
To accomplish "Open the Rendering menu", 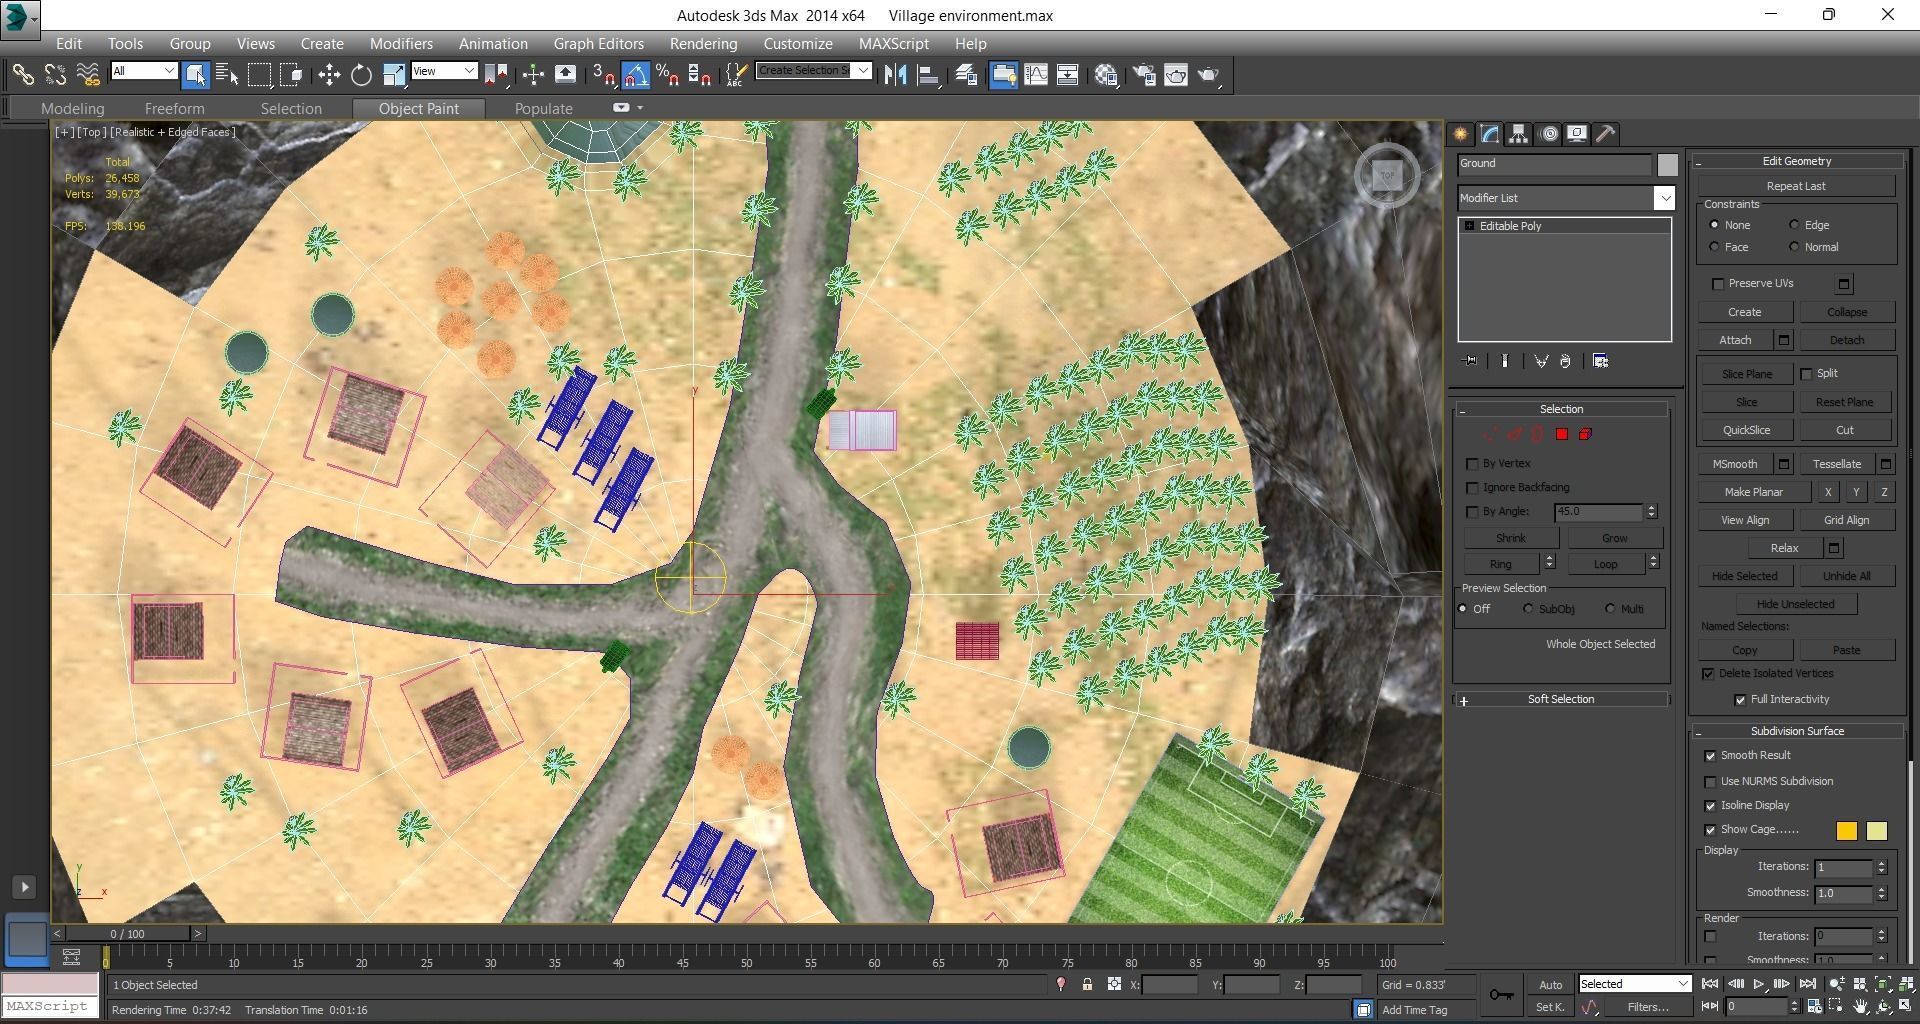I will tap(704, 44).
